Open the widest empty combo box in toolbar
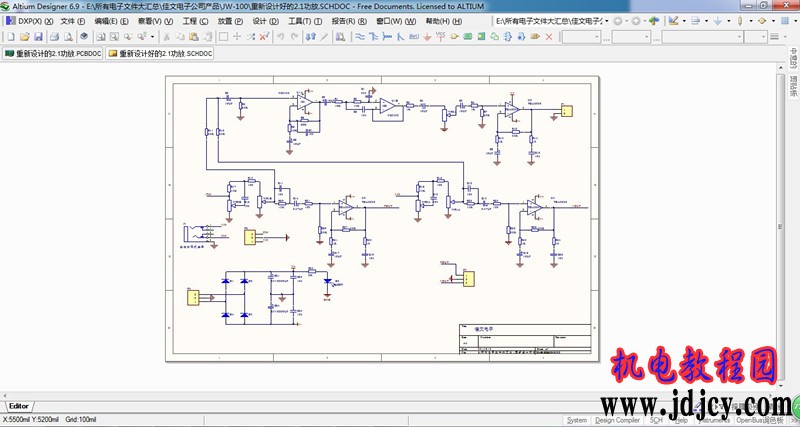The width and height of the screenshot is (800, 427). pyautogui.click(x=702, y=37)
